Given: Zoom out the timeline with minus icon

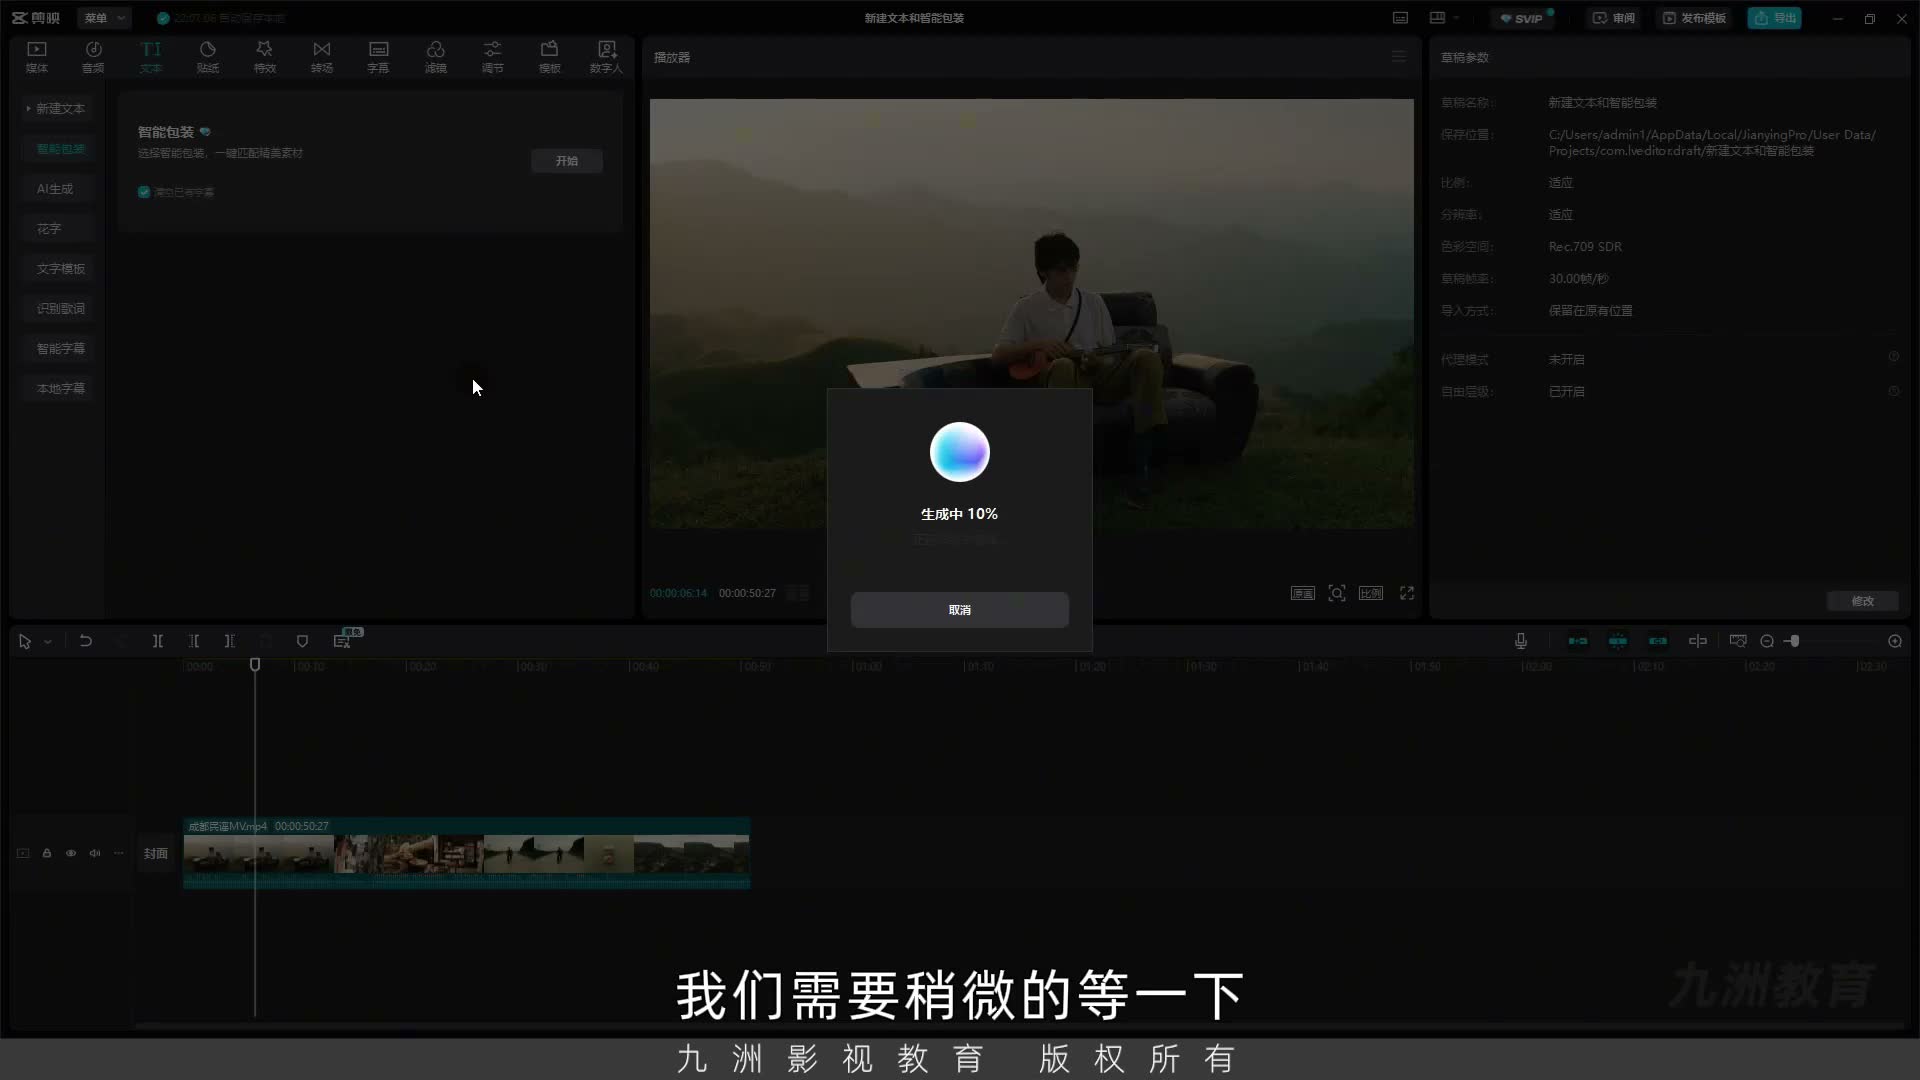Looking at the screenshot, I should click(x=1767, y=641).
